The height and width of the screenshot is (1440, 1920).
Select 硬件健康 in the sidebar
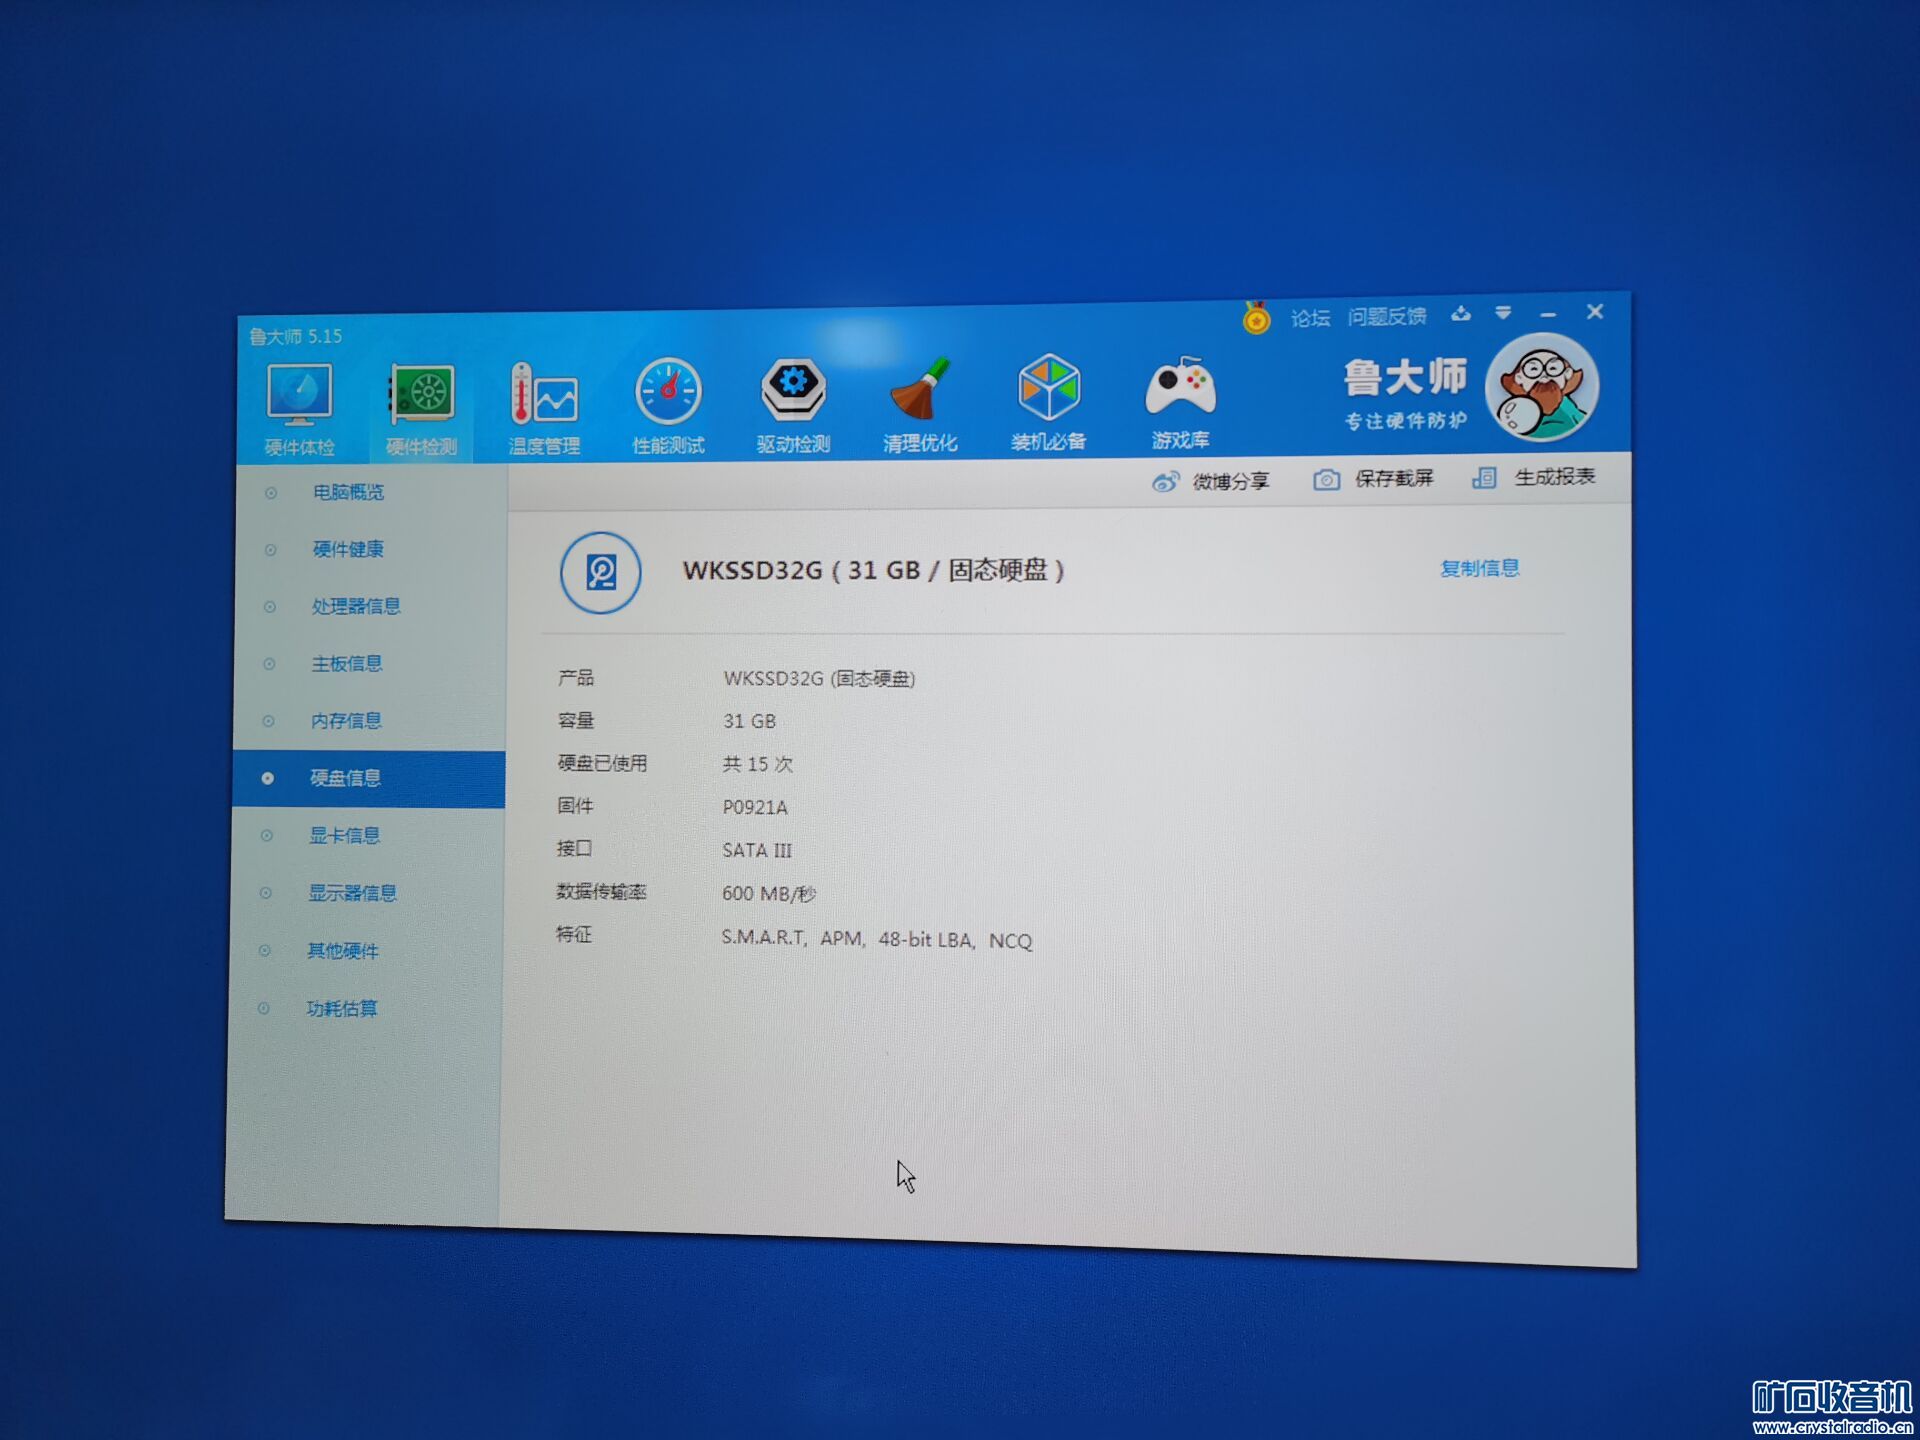tap(348, 549)
